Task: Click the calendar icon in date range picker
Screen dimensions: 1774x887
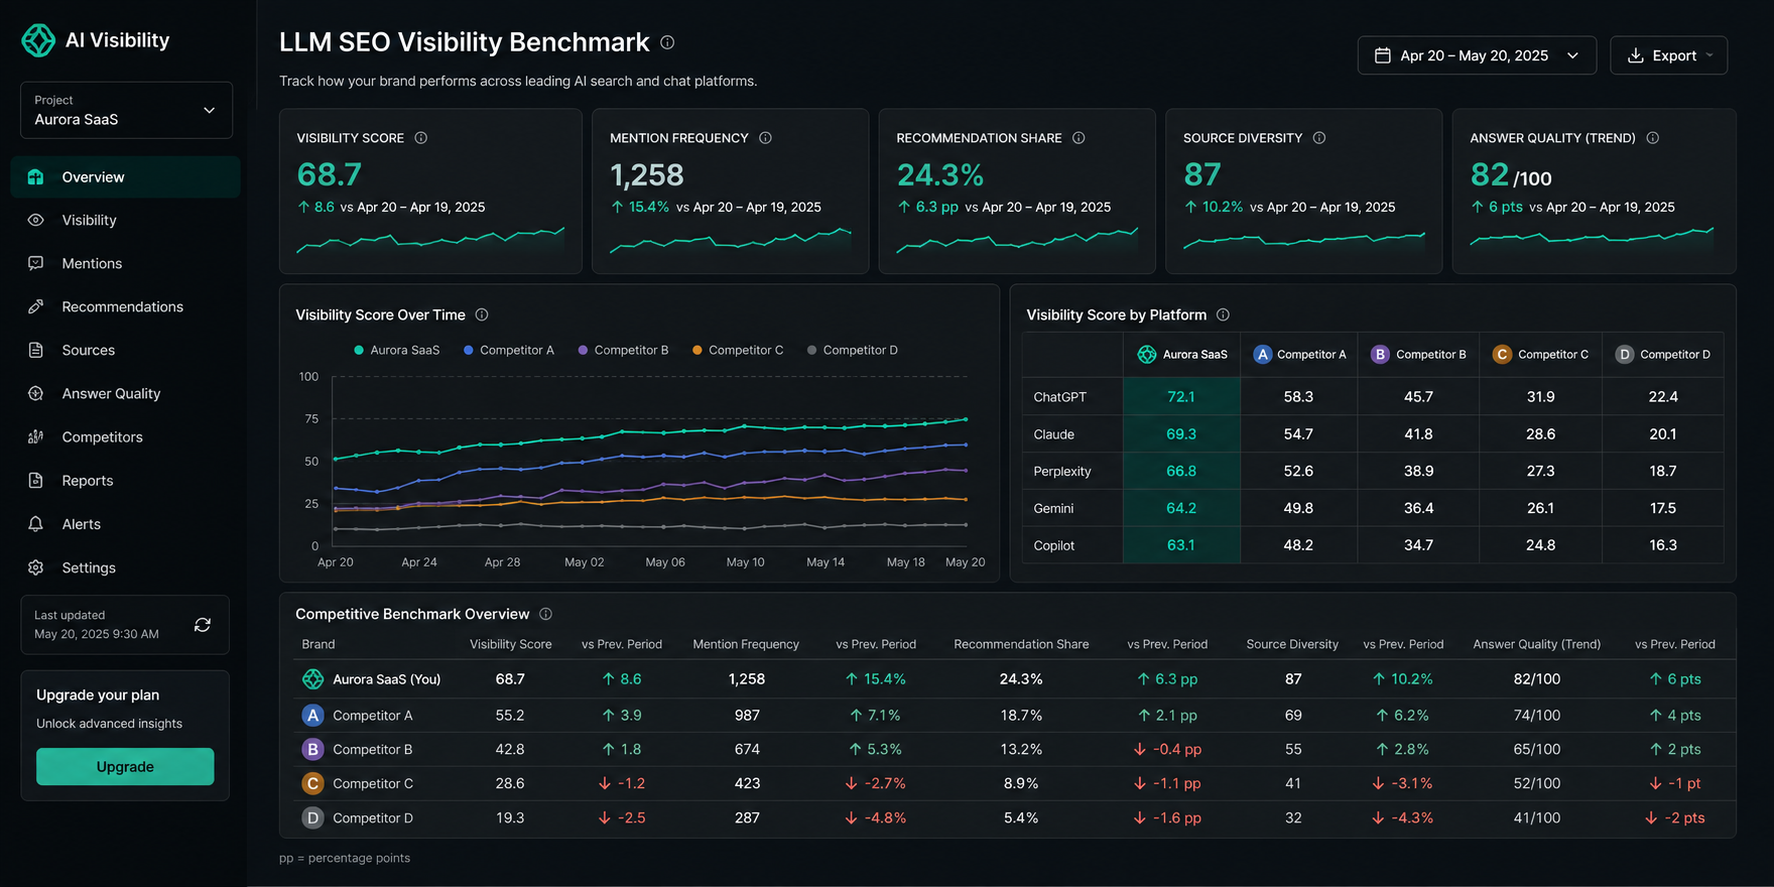Action: click(x=1383, y=56)
